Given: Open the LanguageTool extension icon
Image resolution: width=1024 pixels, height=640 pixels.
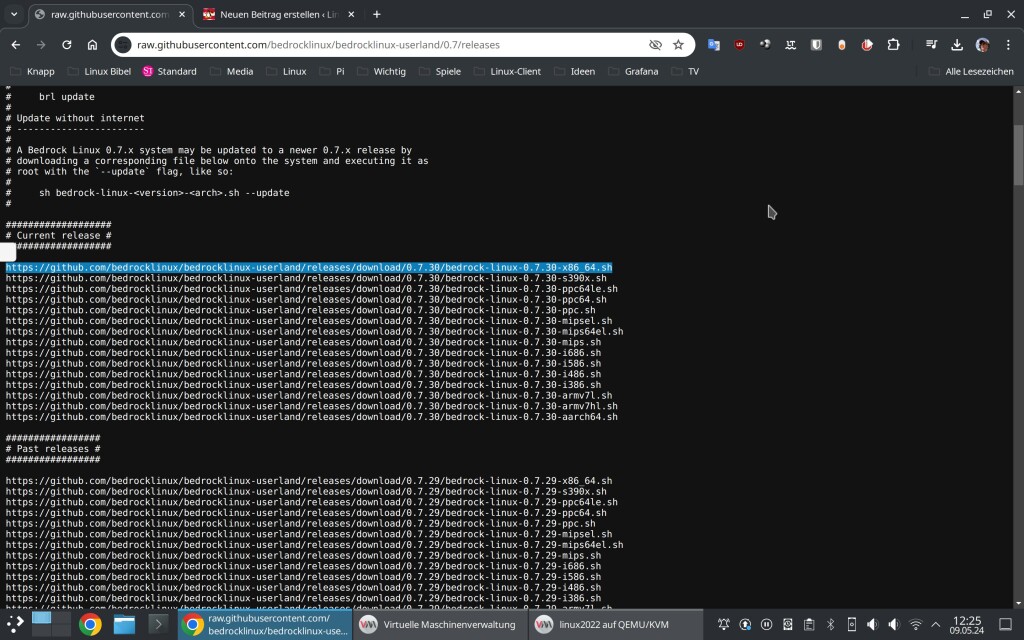Looking at the screenshot, I should 790,44.
